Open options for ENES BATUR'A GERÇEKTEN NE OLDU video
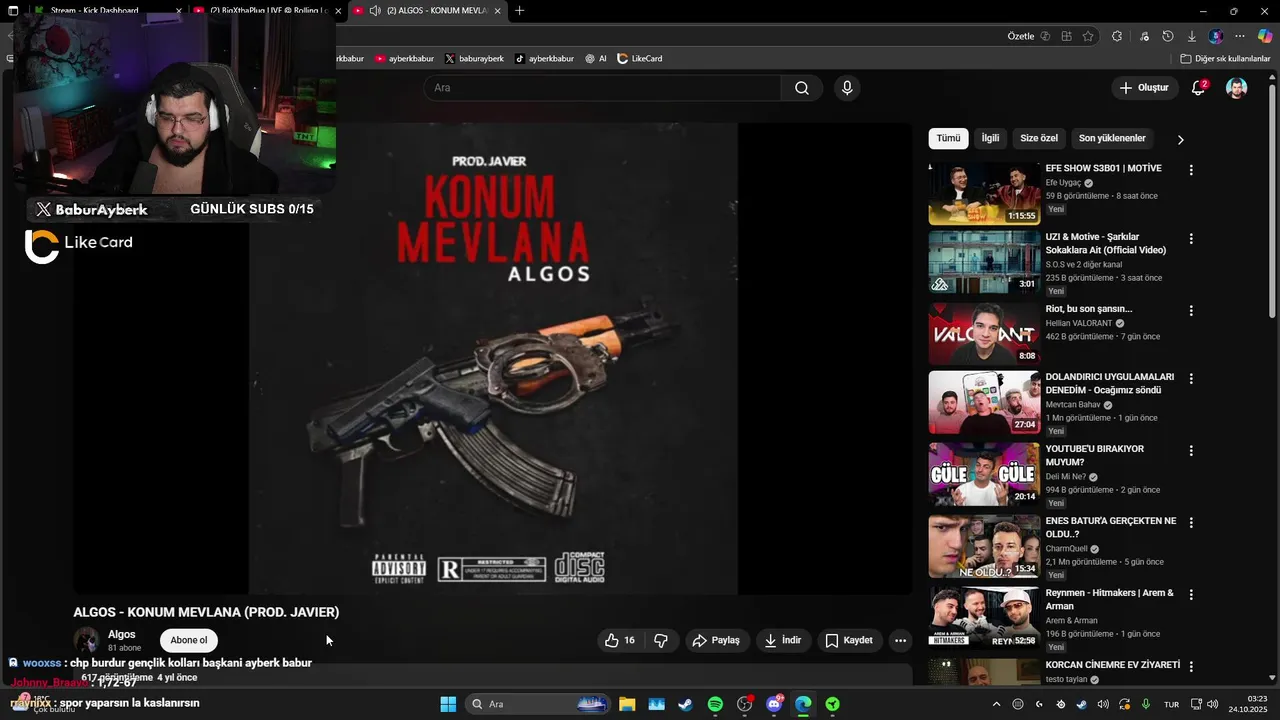Image resolution: width=1280 pixels, height=720 pixels. (1190, 523)
